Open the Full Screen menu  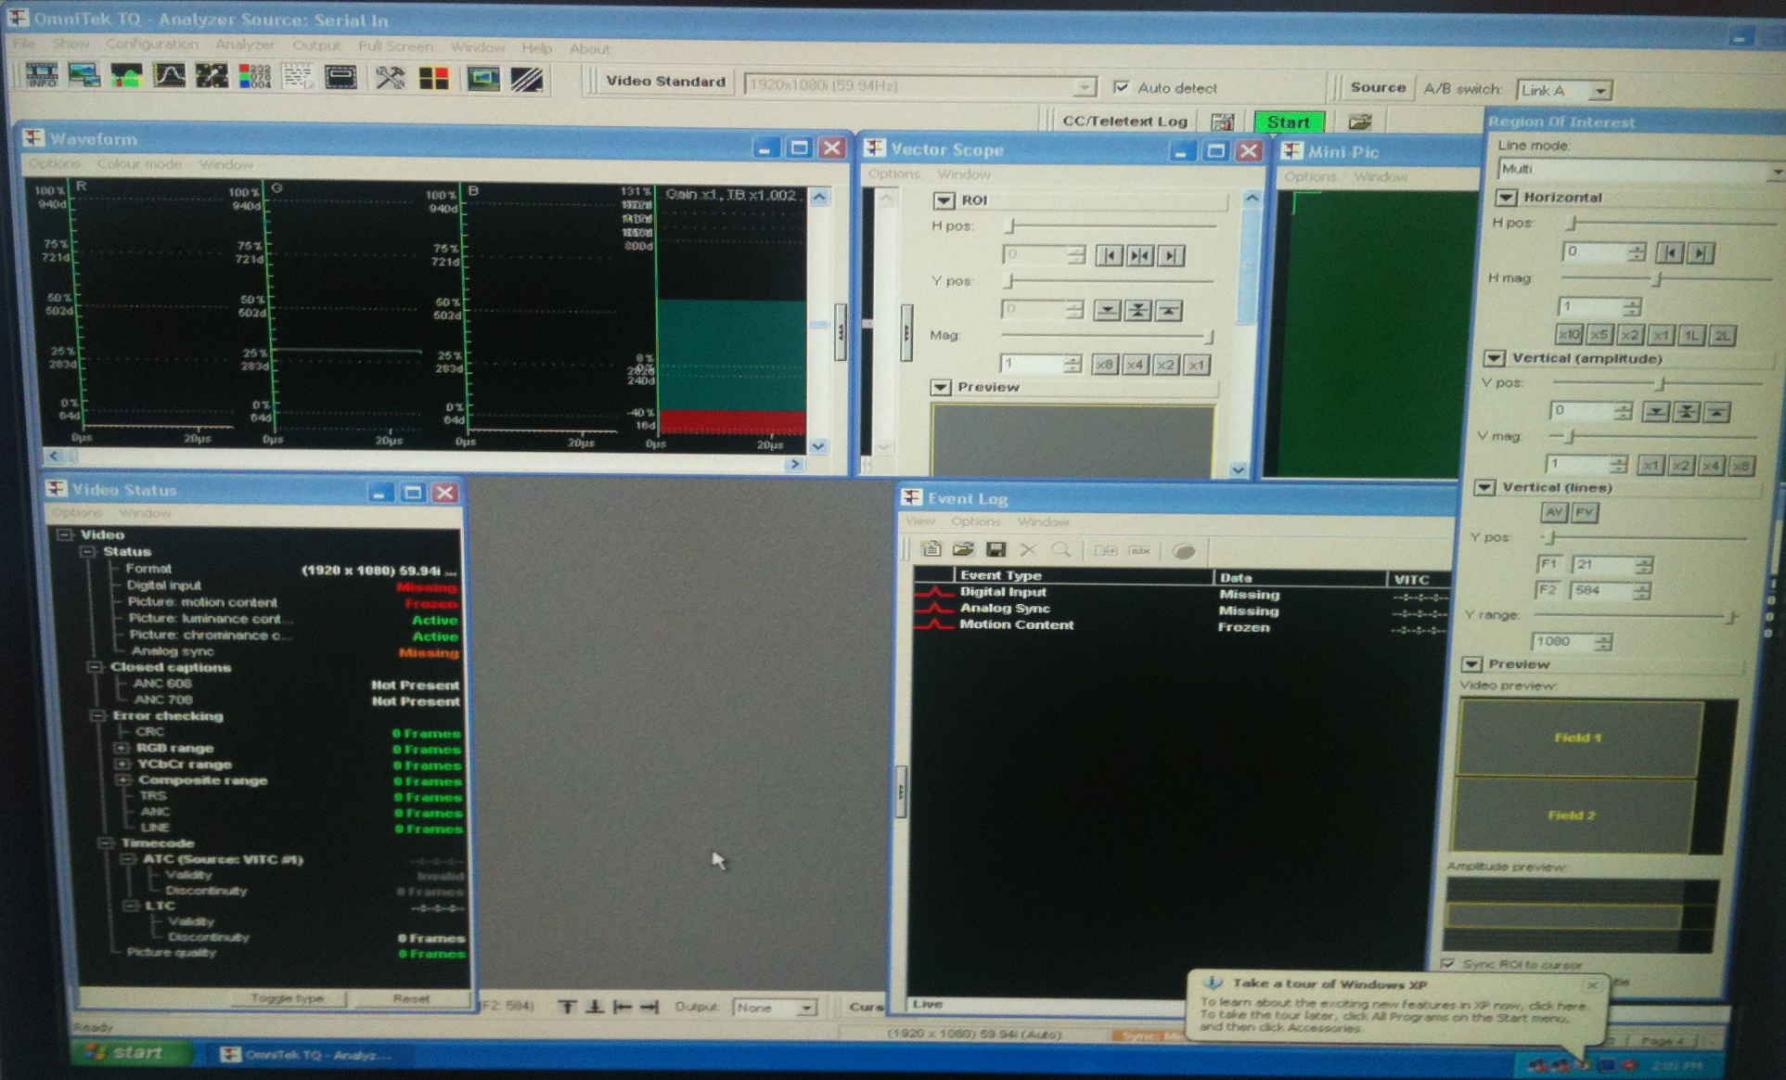tap(396, 46)
